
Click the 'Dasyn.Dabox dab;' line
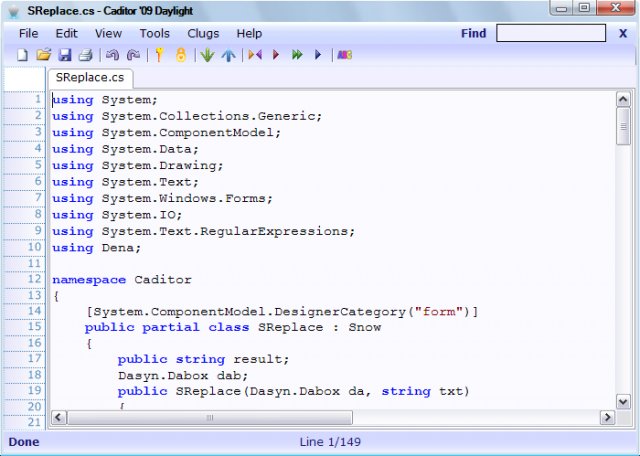[183, 376]
